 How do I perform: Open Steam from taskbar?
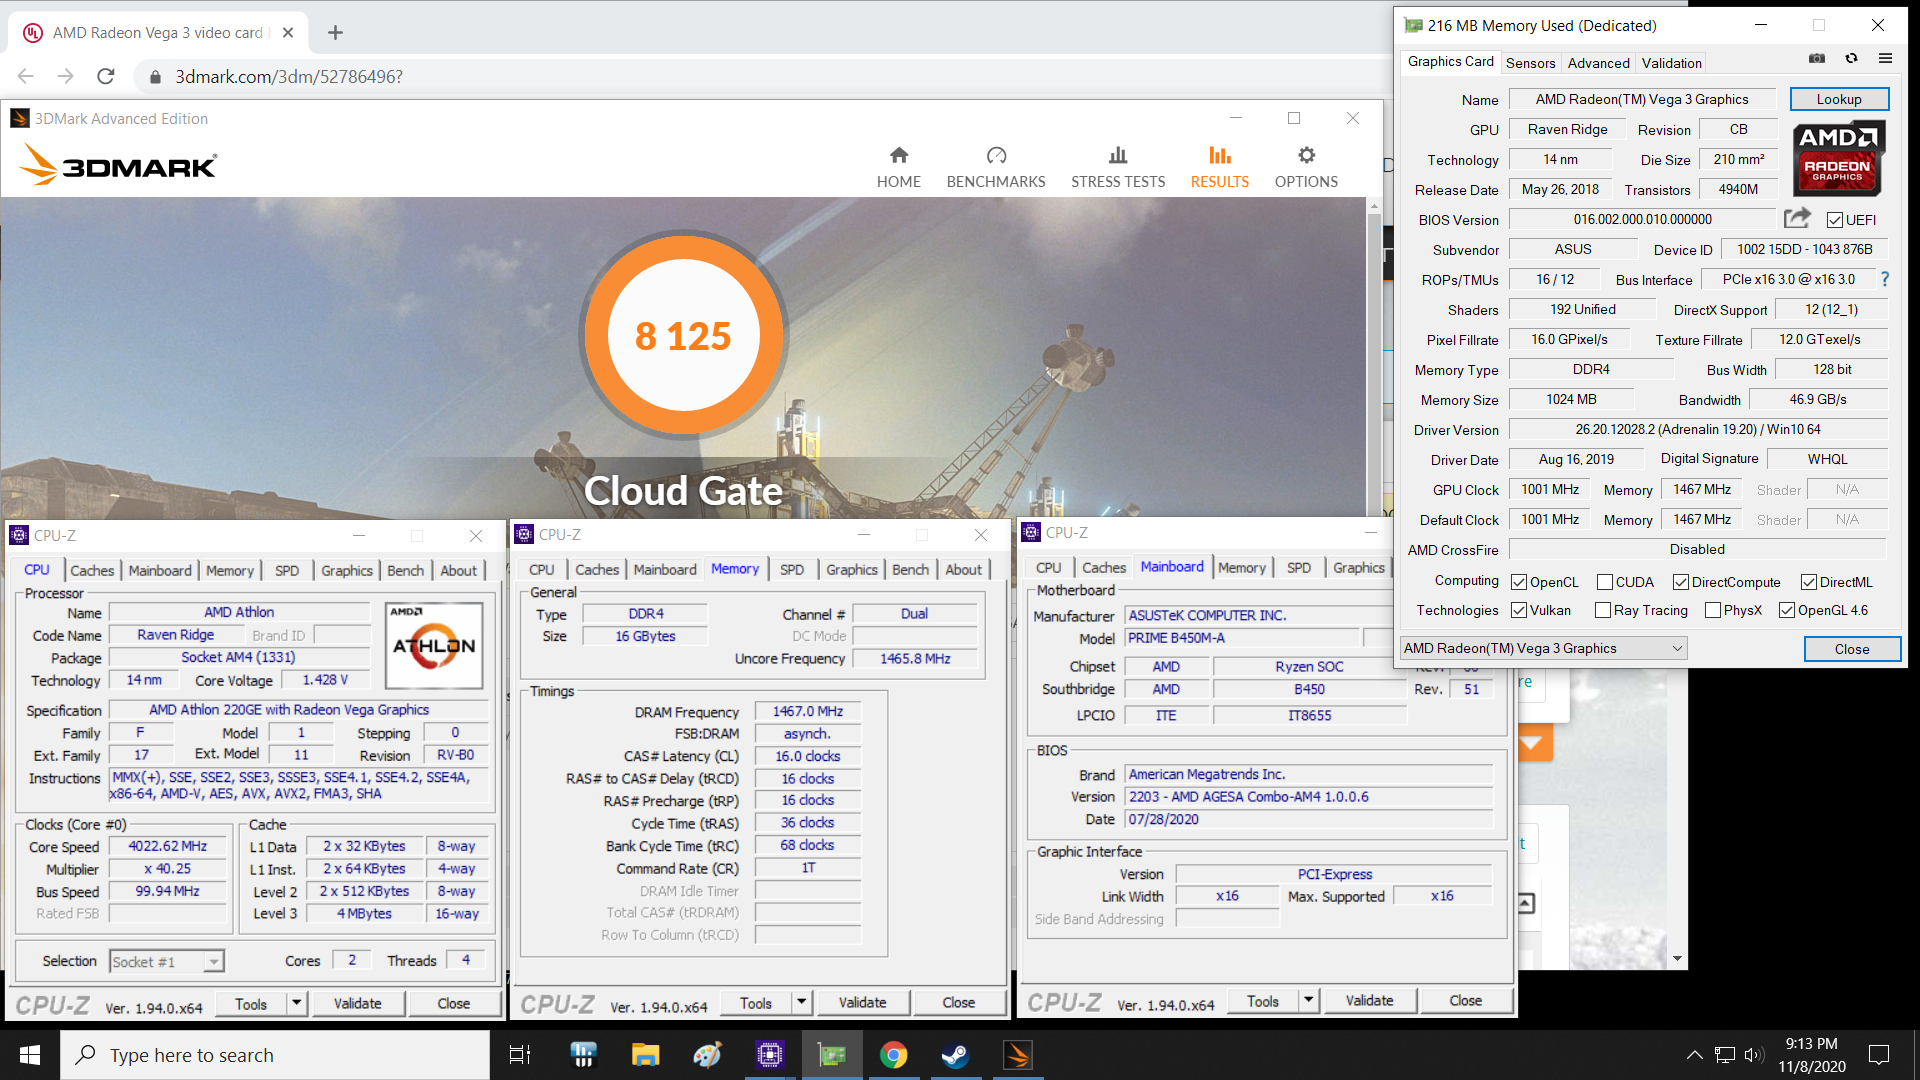click(x=955, y=1055)
